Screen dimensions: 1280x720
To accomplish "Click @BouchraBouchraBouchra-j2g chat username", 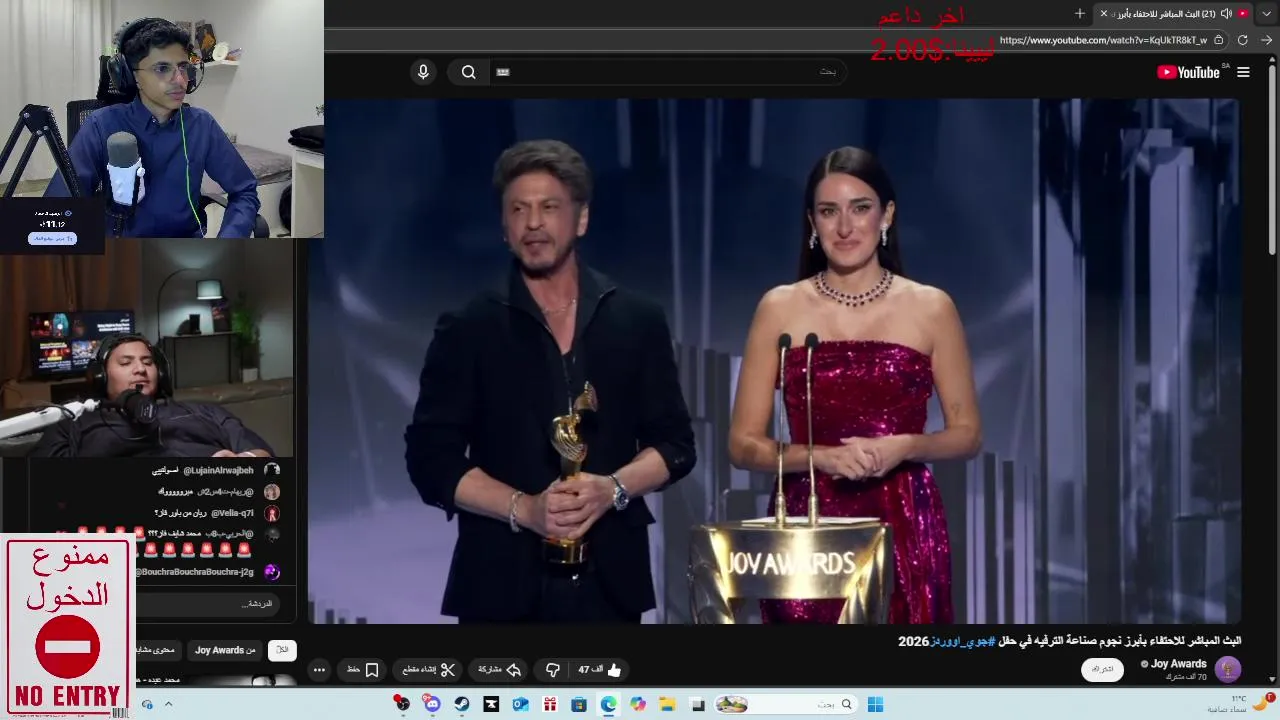I will 195,572.
